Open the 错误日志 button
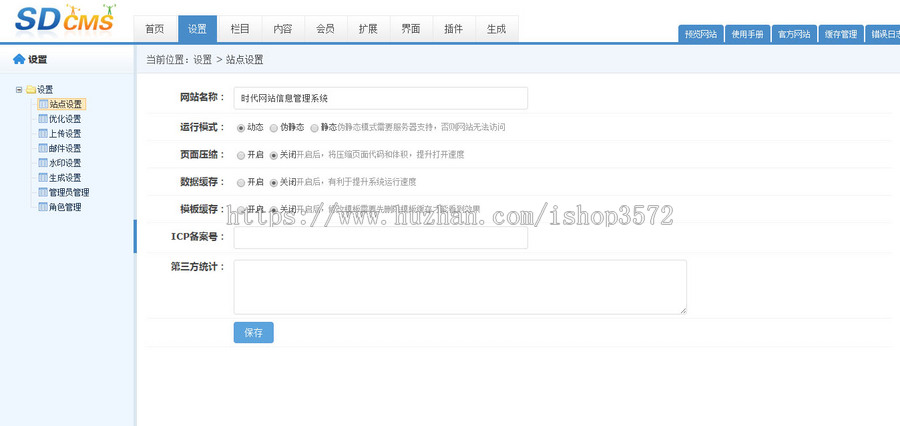The image size is (900, 426). [x=883, y=34]
